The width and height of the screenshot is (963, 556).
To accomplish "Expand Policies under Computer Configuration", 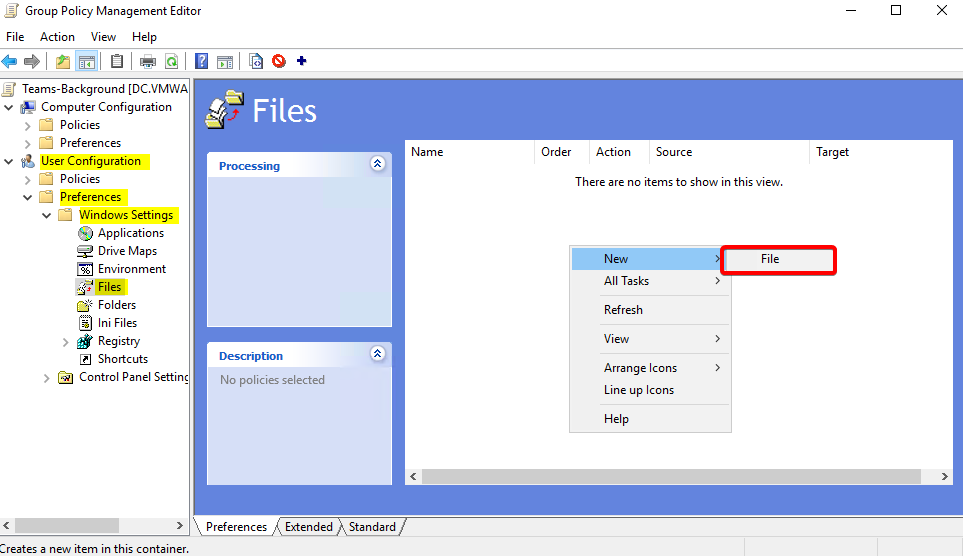I will click(x=28, y=125).
